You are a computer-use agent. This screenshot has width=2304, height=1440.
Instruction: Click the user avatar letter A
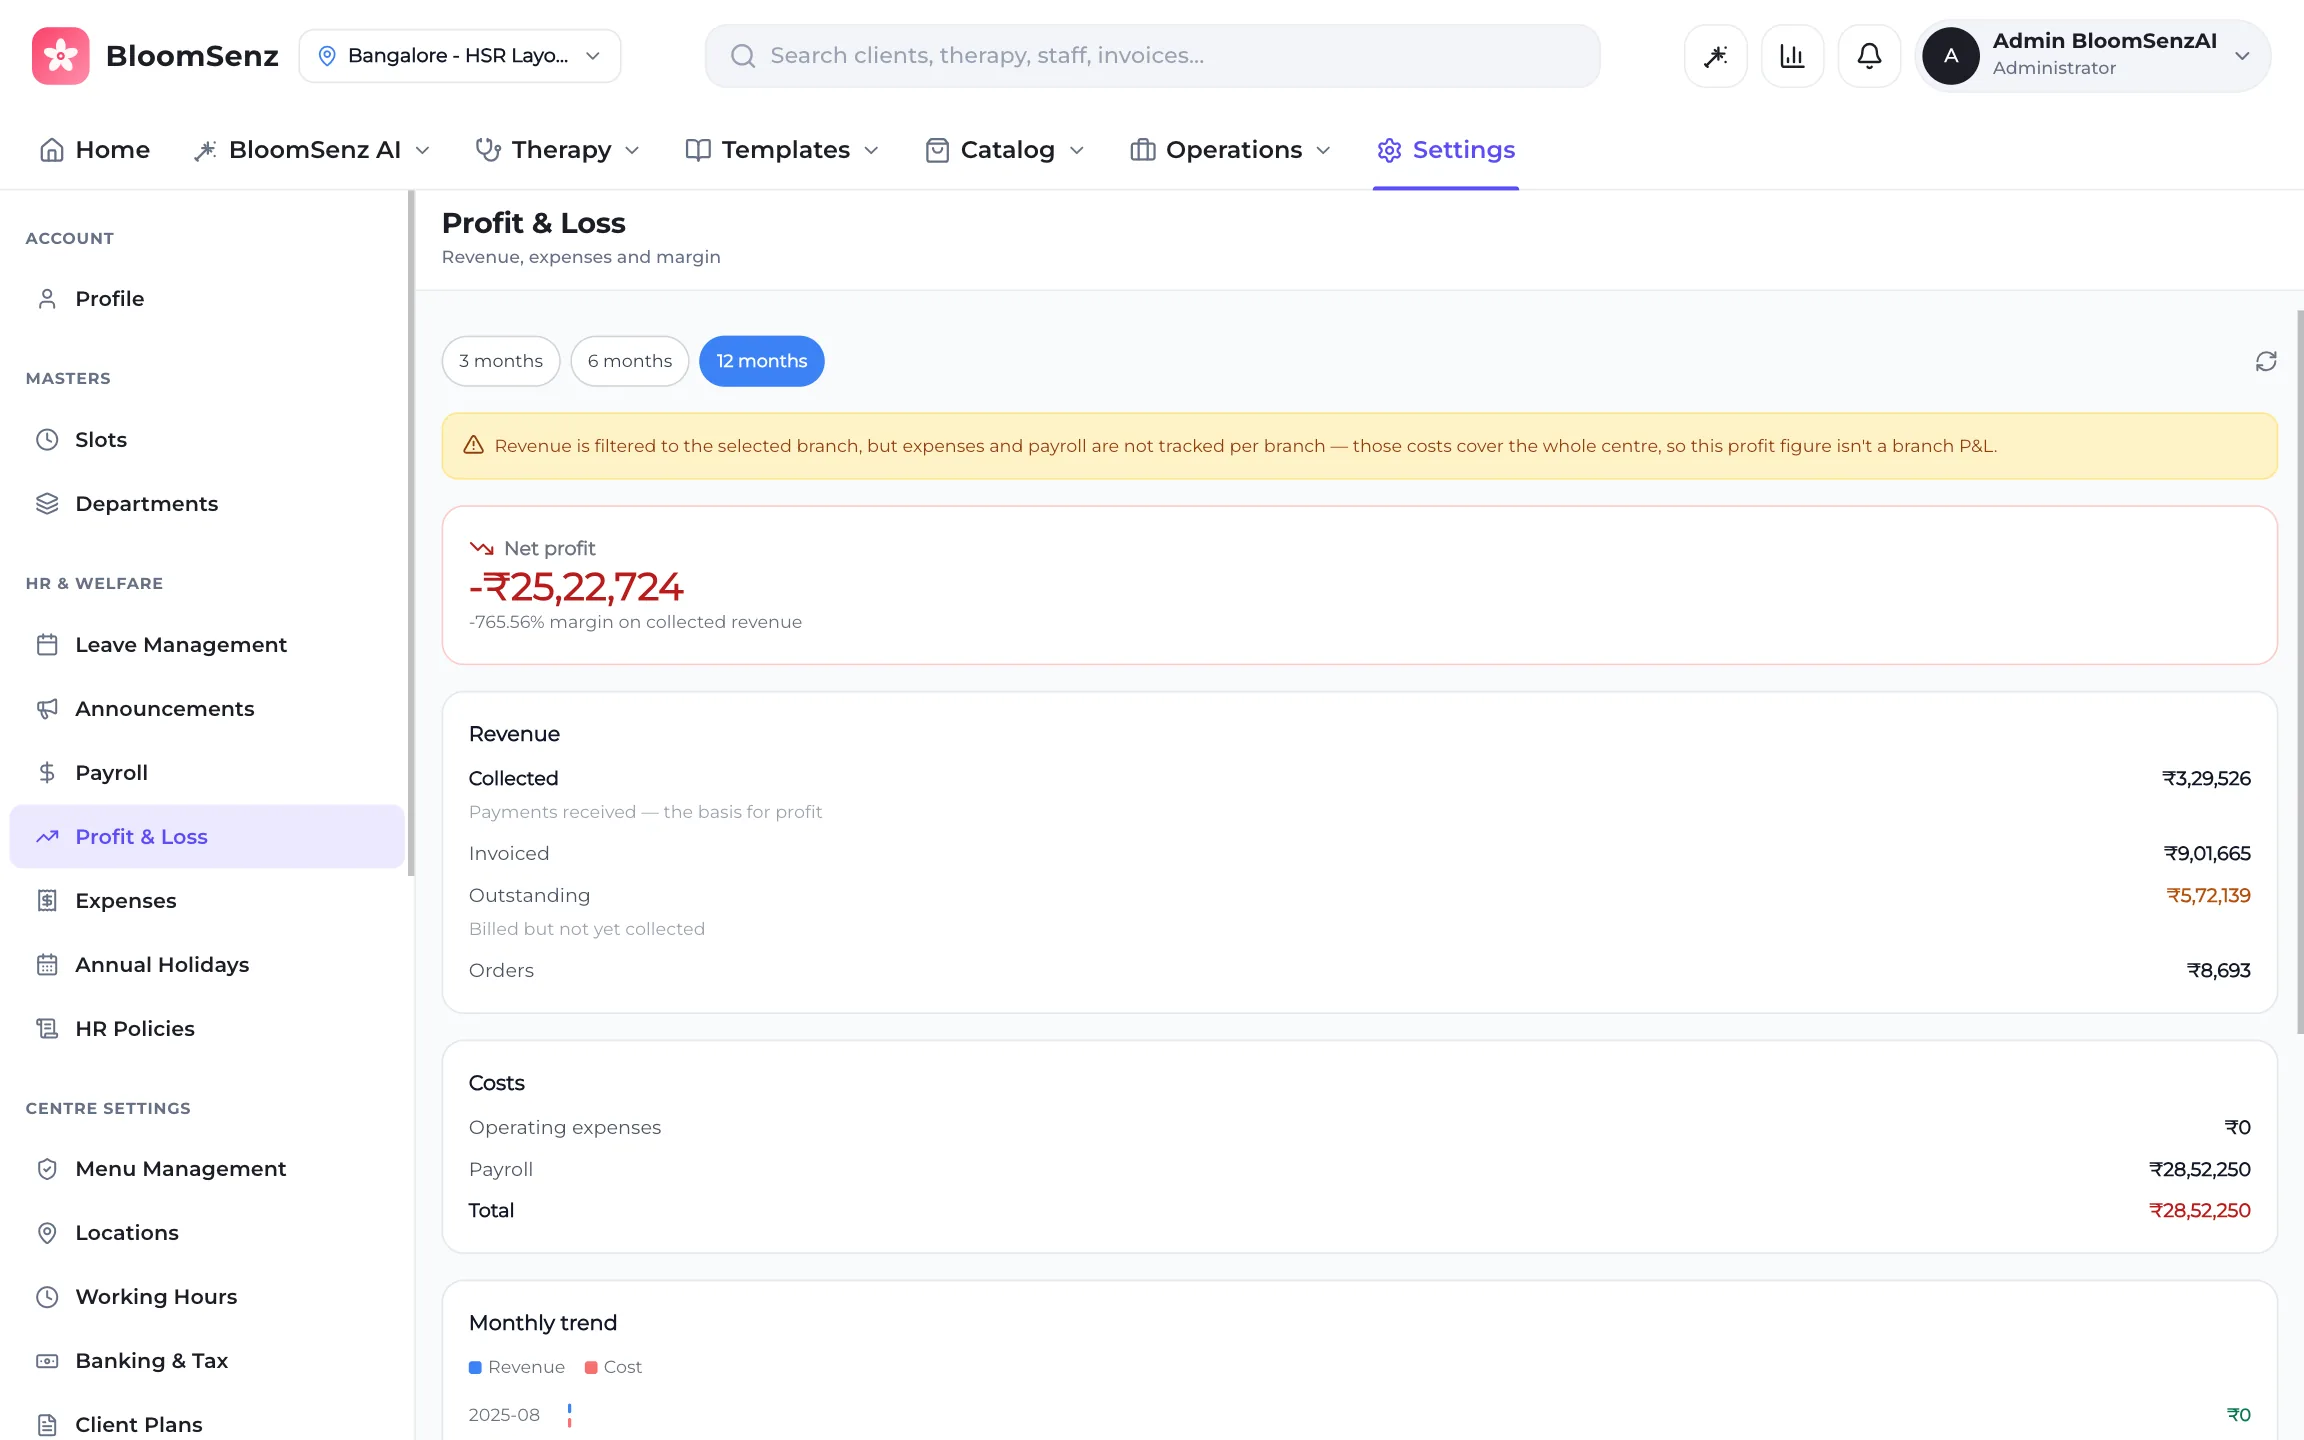click(x=1951, y=56)
